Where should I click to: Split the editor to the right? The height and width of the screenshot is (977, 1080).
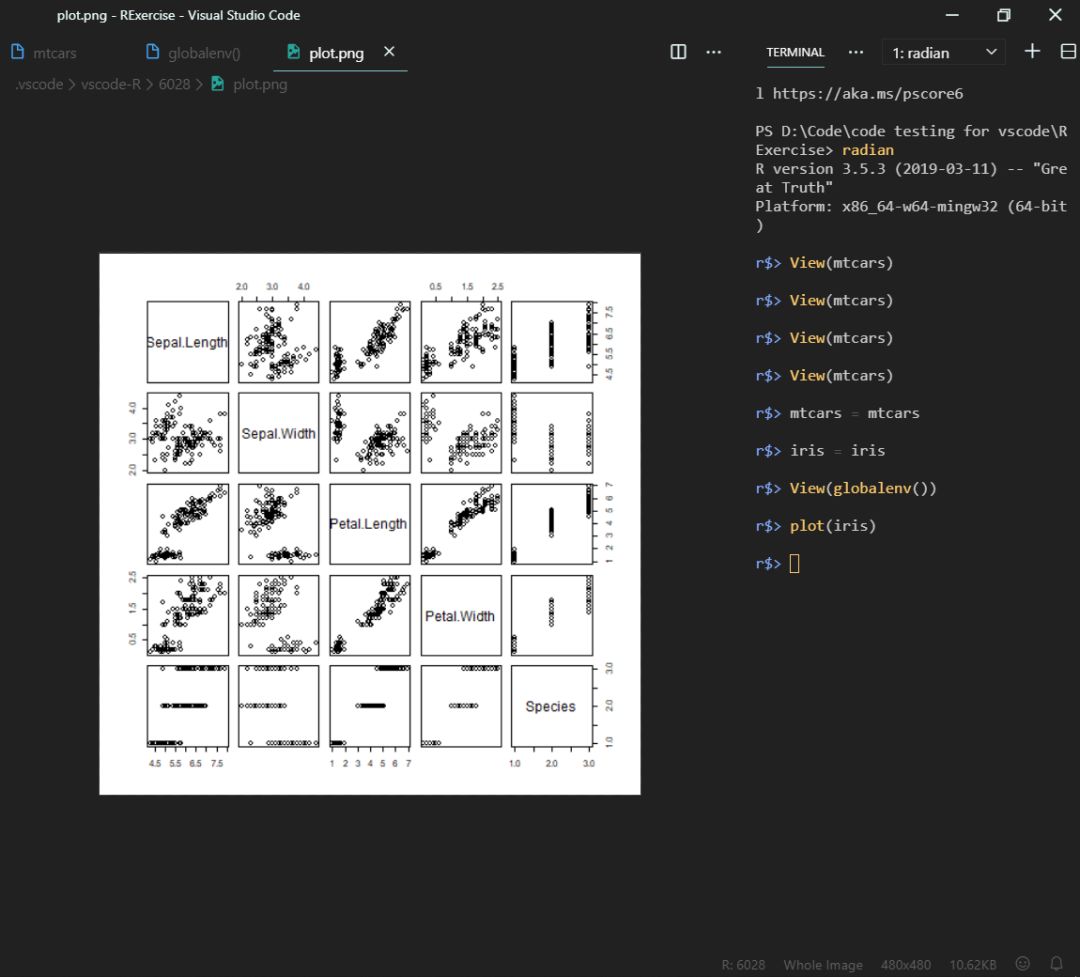tap(678, 52)
